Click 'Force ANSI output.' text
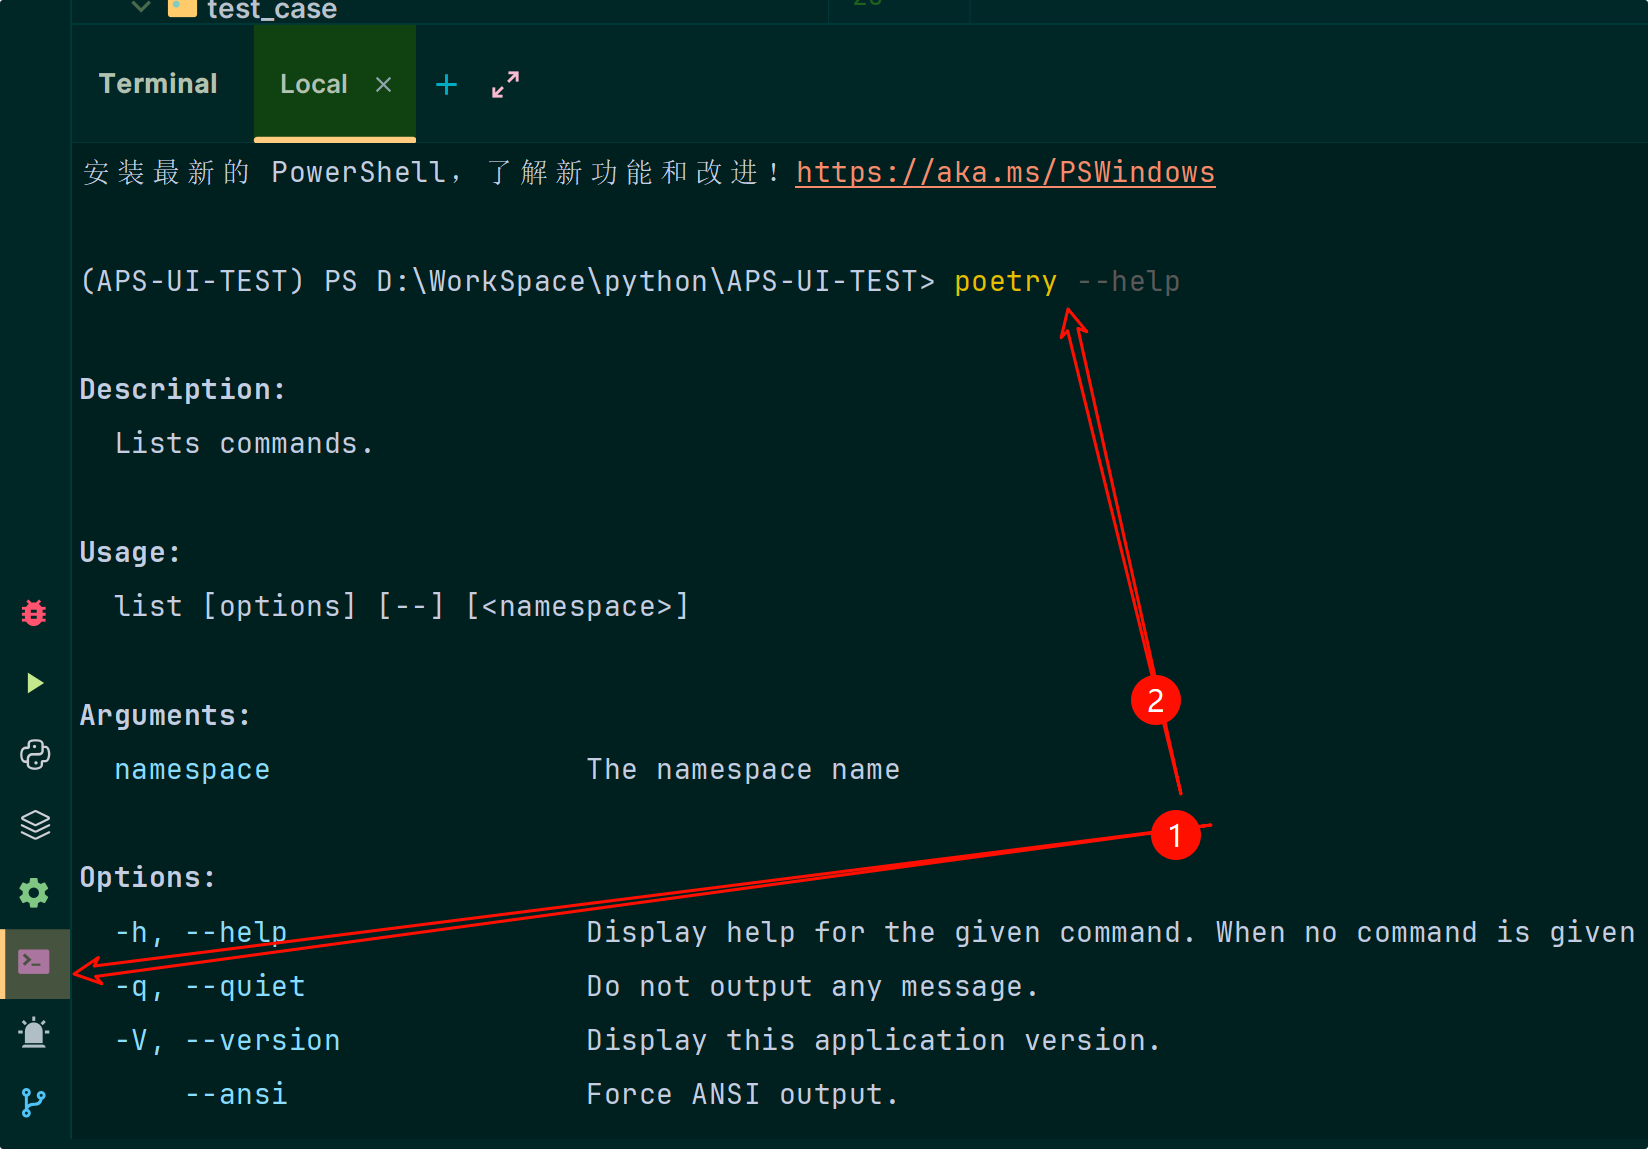 [742, 1094]
